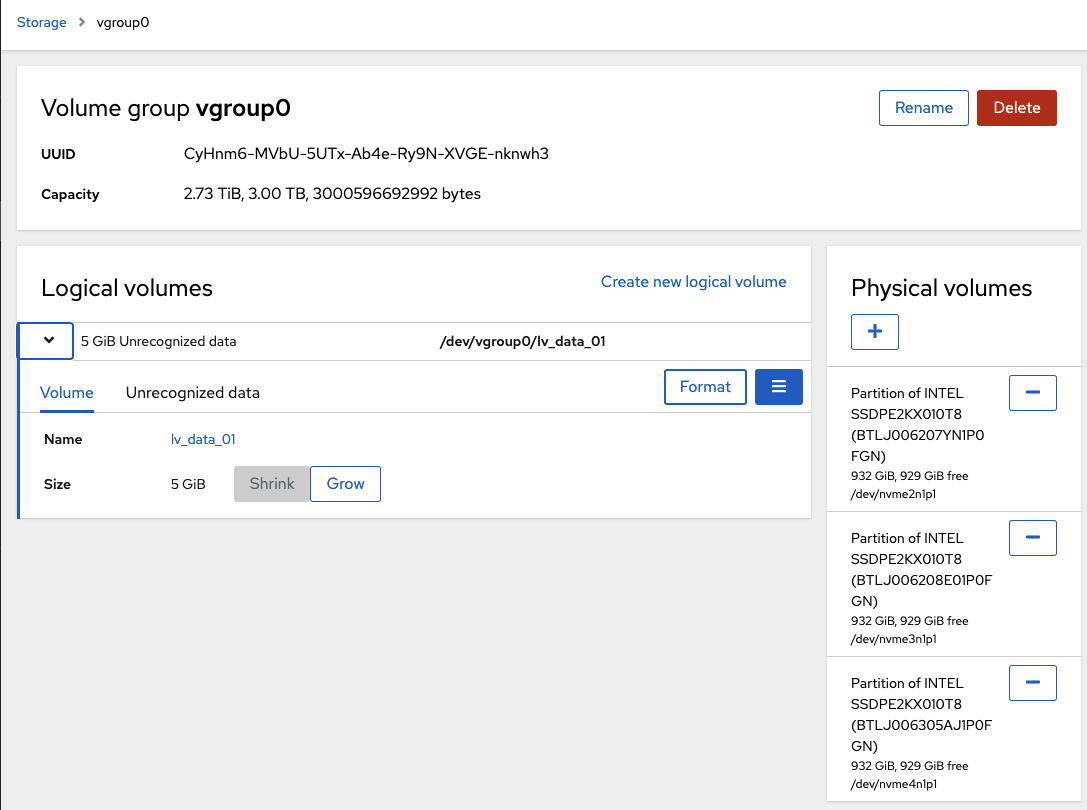Grow the 5 GiB logical volume
This screenshot has width=1087, height=810.
tap(345, 483)
